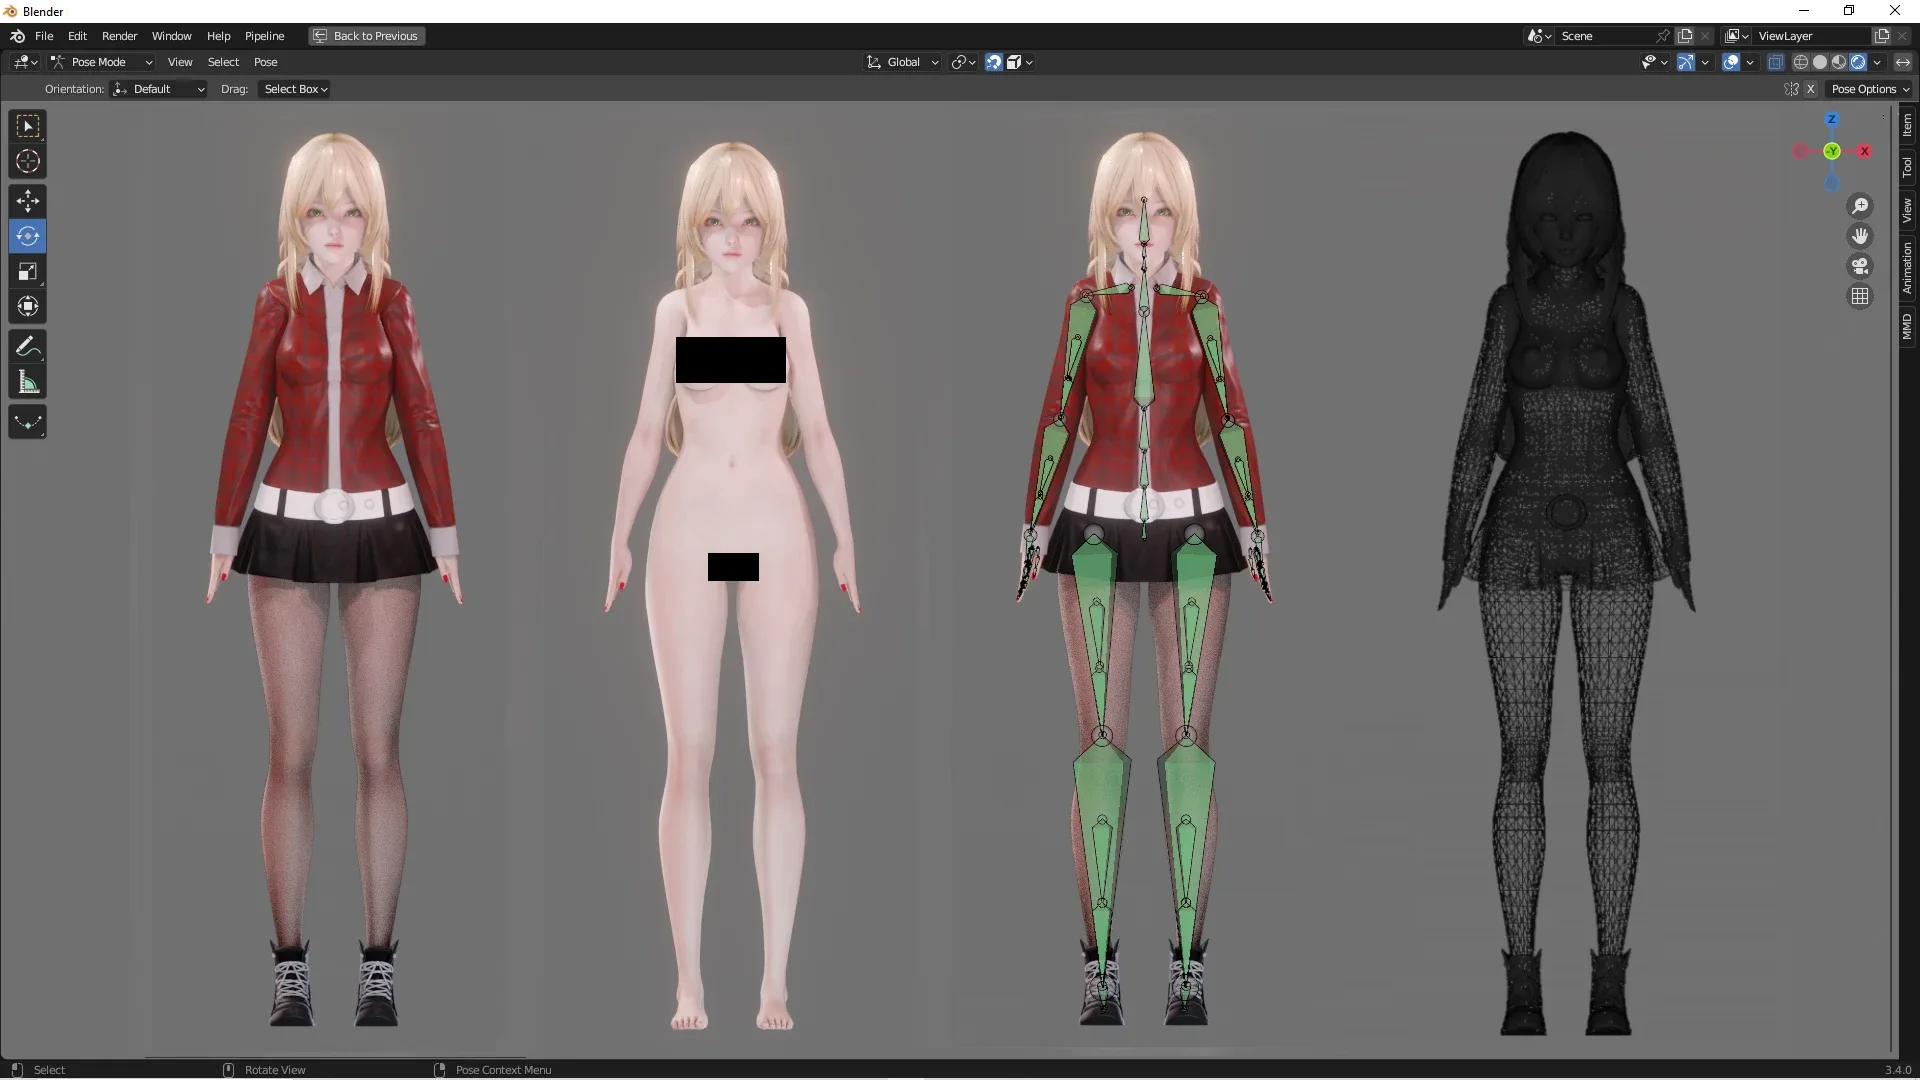Select the Move tool

(27, 201)
